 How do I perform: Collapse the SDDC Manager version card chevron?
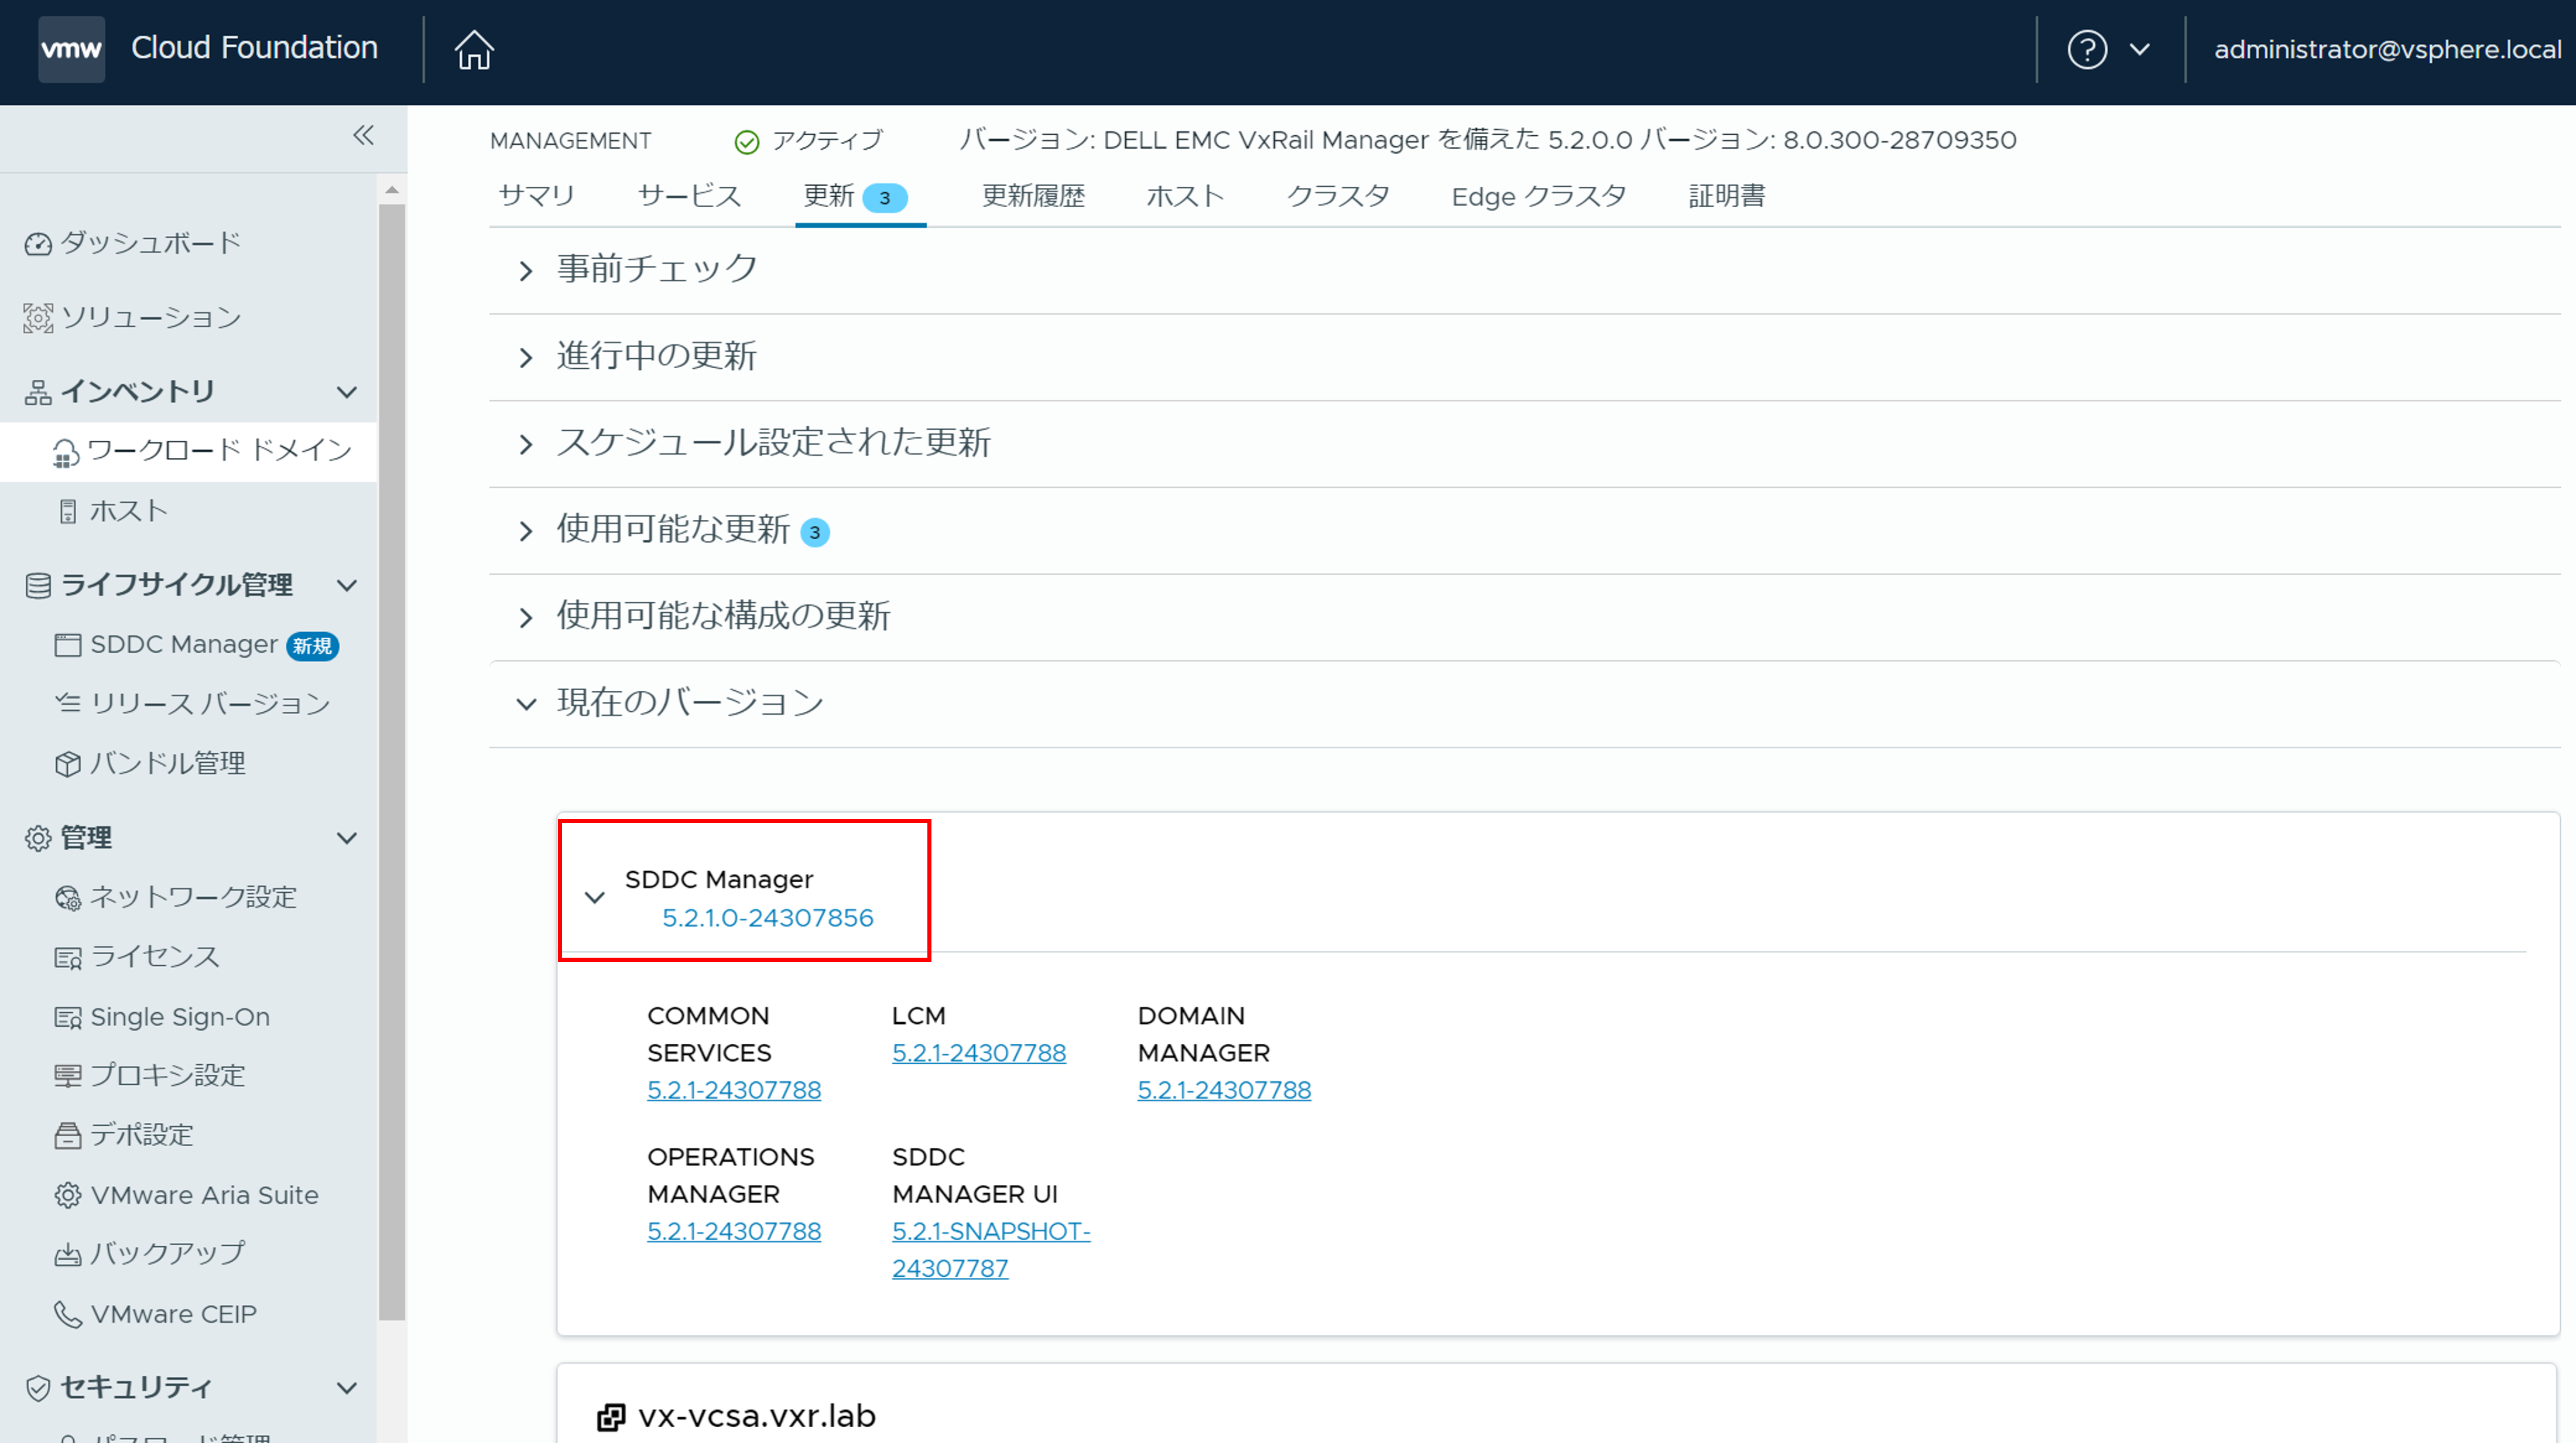pyautogui.click(x=595, y=897)
